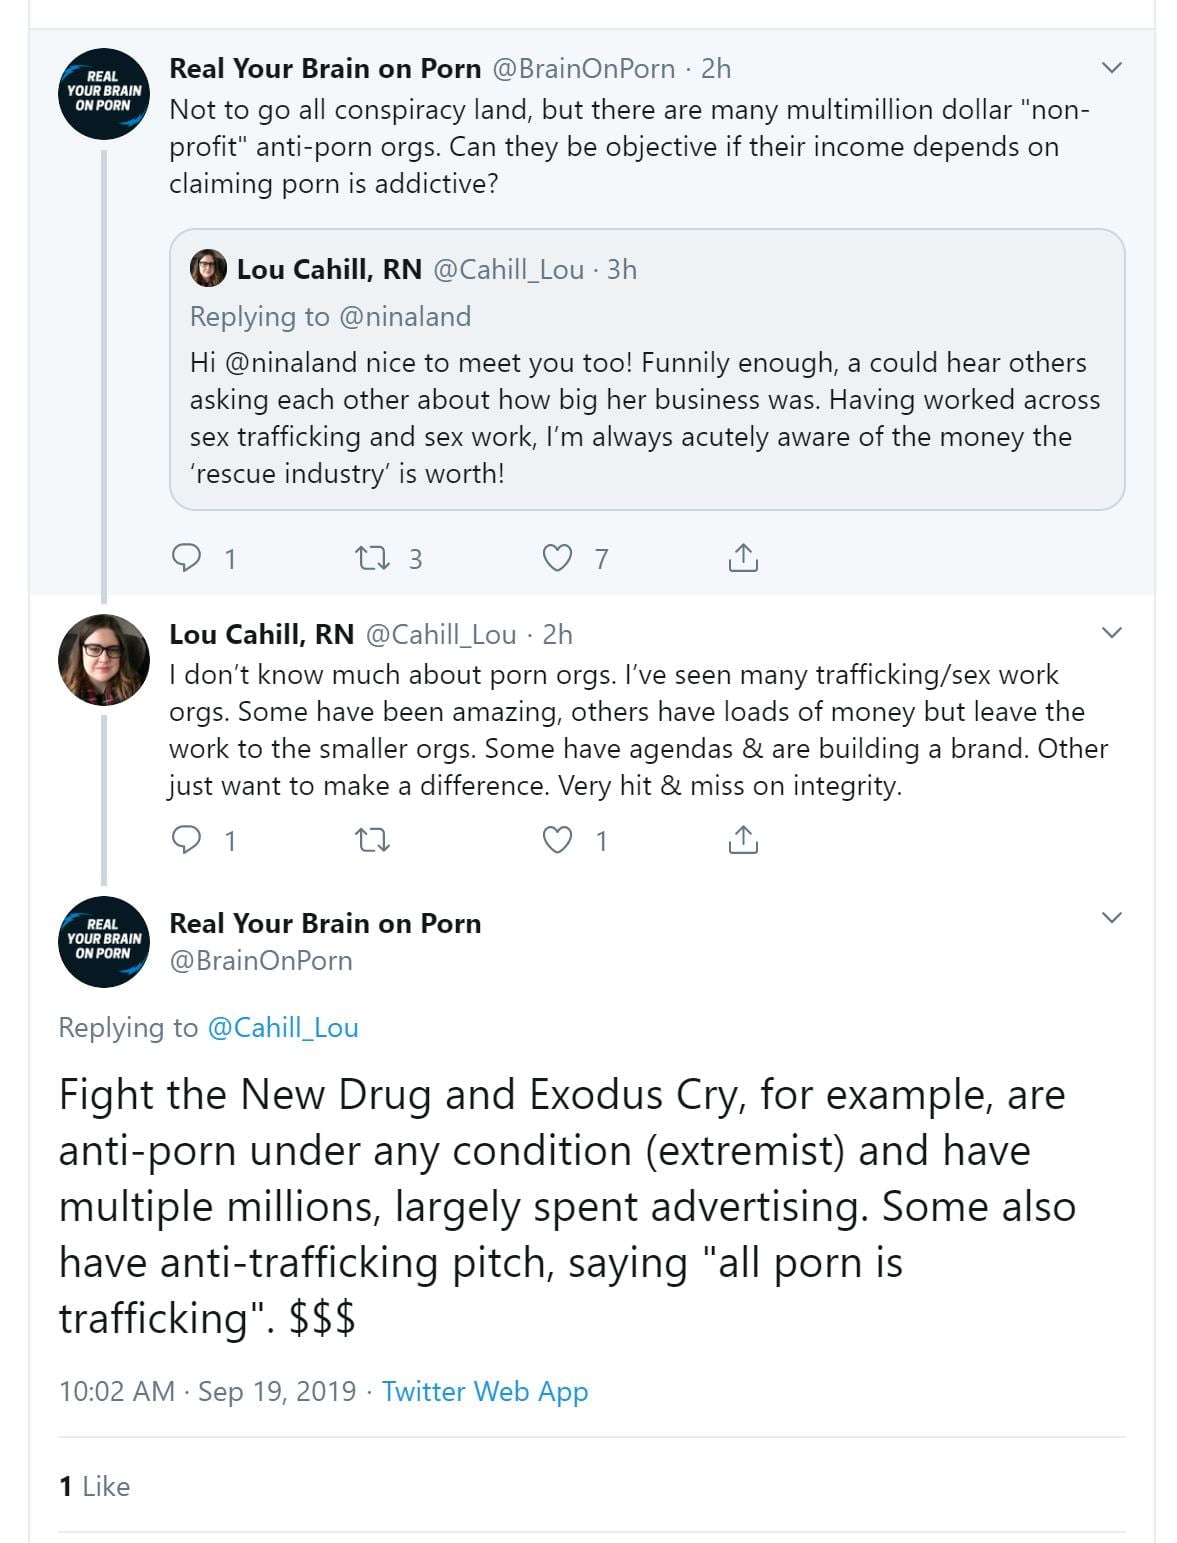
Task: Share the first Brain on Porn tweet
Action: coord(743,557)
